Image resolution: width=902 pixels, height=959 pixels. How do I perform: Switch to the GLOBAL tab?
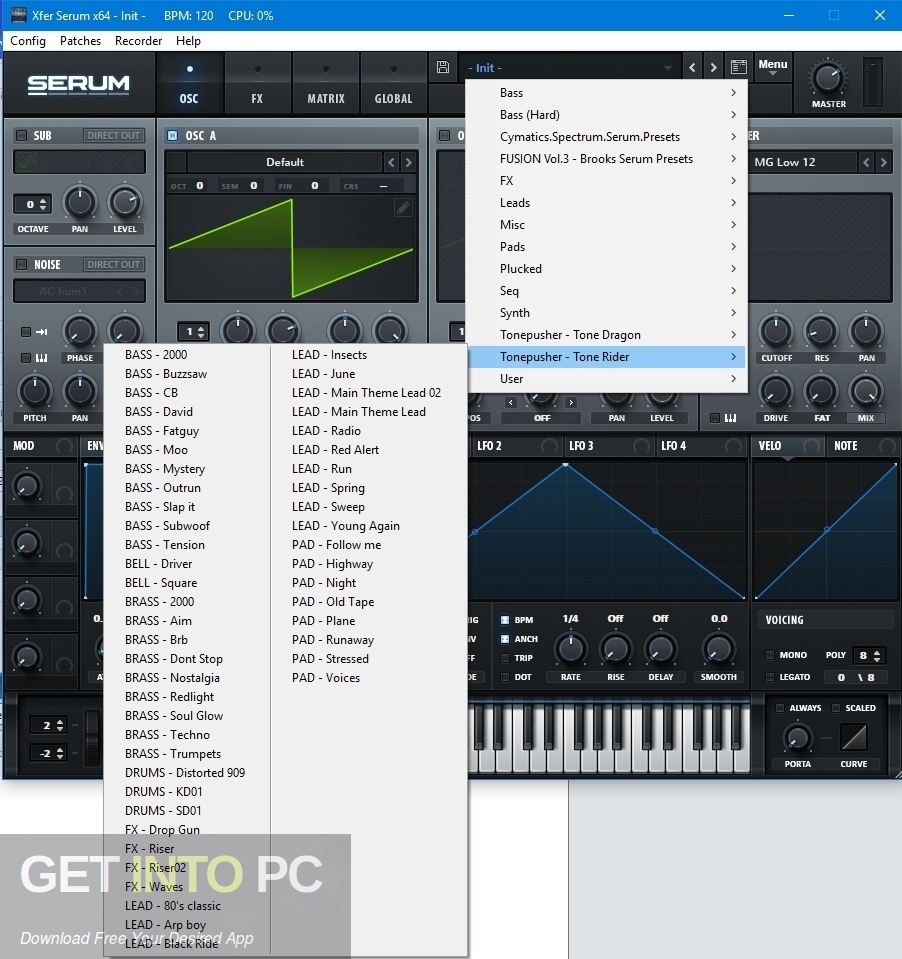(x=393, y=84)
